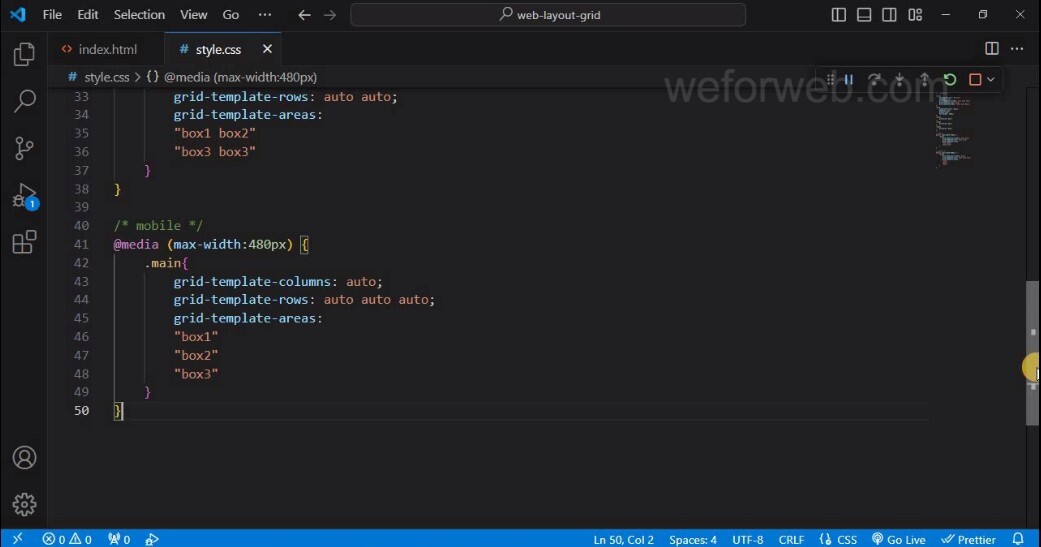This screenshot has height=547, width=1041.
Task: Open the Explorer view in activity bar
Action: click(x=24, y=54)
